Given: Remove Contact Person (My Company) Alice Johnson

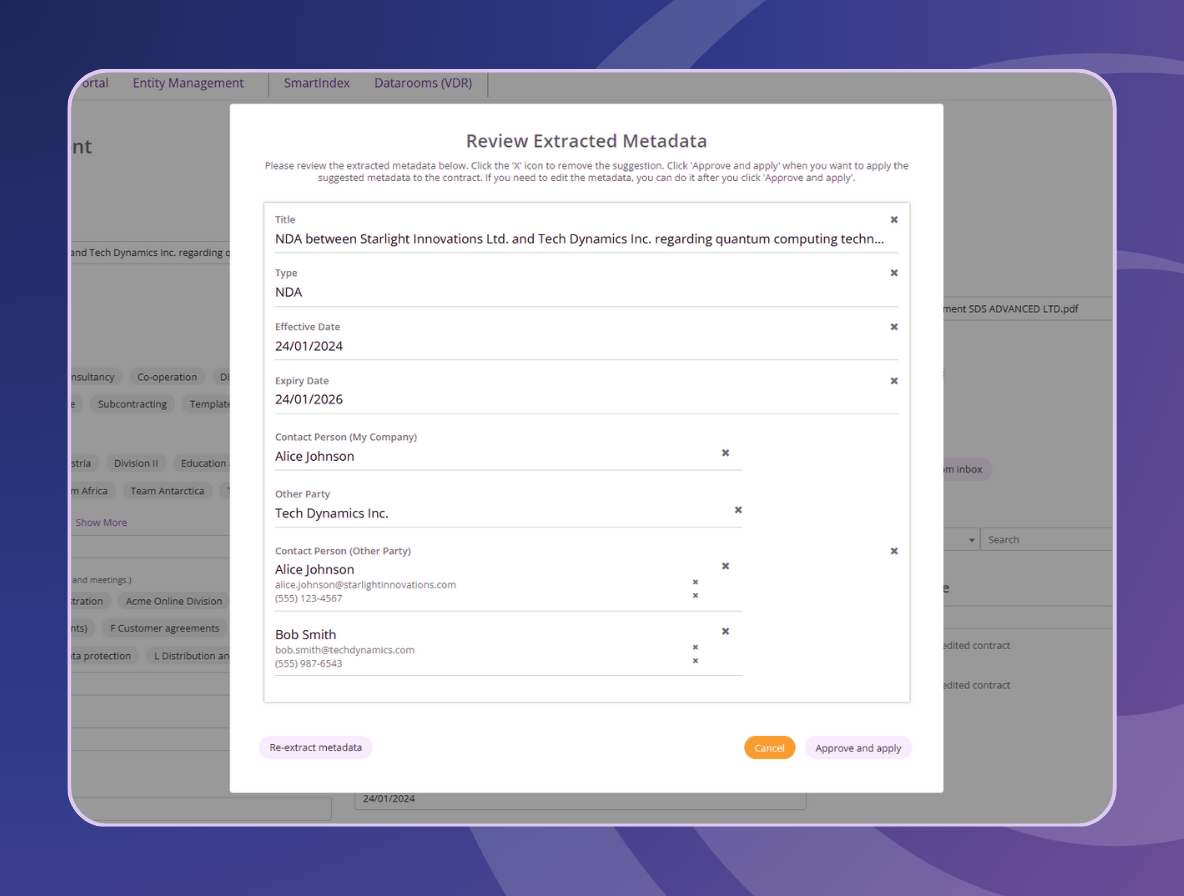Looking at the screenshot, I should [726, 453].
